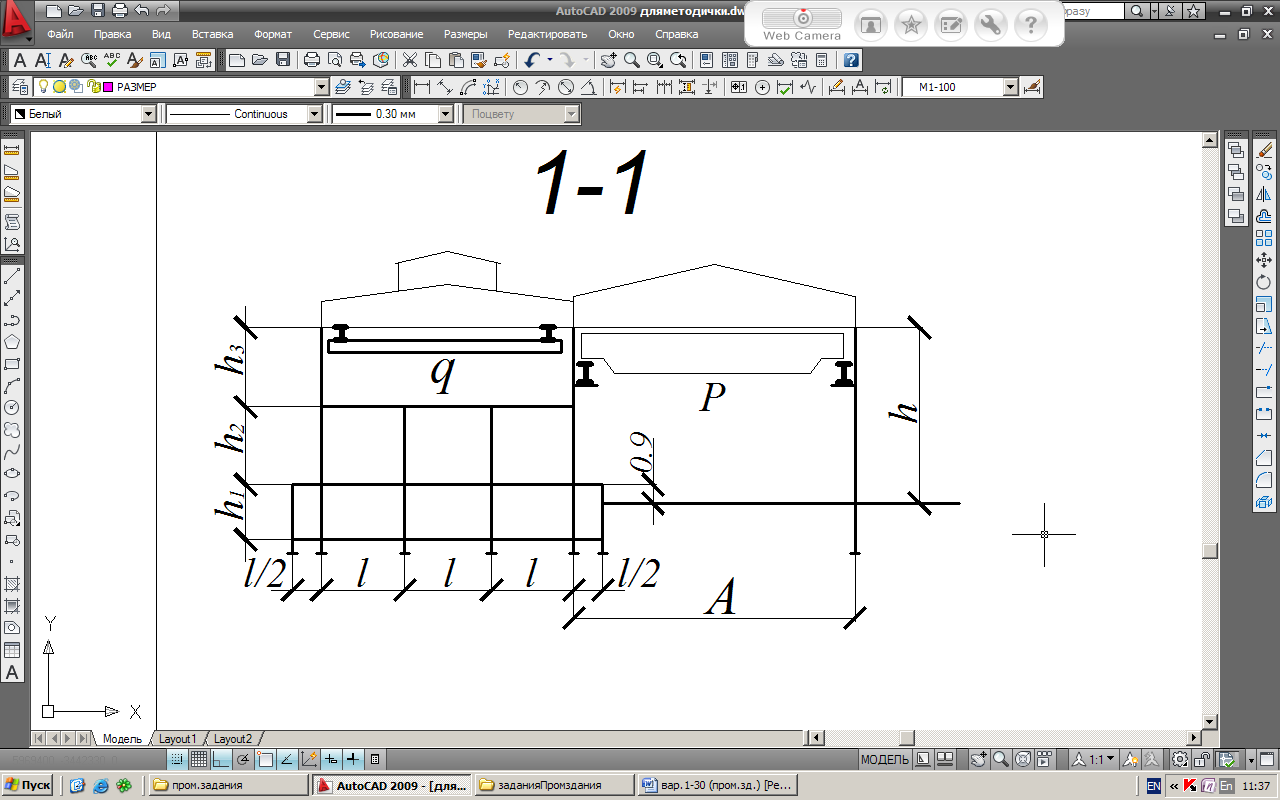Image resolution: width=1280 pixels, height=800 pixels.
Task: Click the Kaspersky tray icon
Action: coord(1190,786)
